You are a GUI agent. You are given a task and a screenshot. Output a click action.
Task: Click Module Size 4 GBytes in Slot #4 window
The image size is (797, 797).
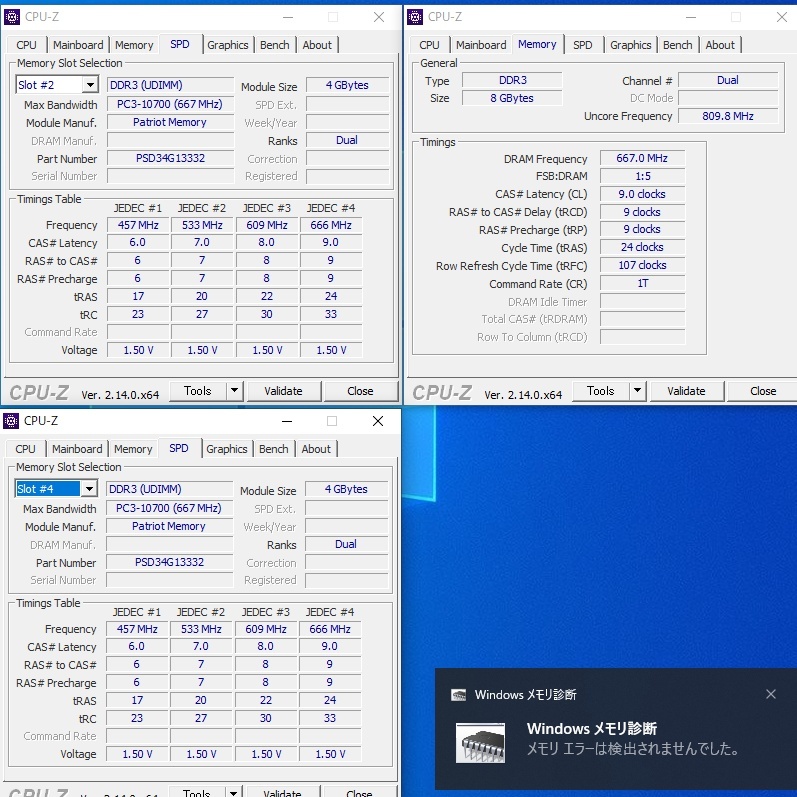346,489
